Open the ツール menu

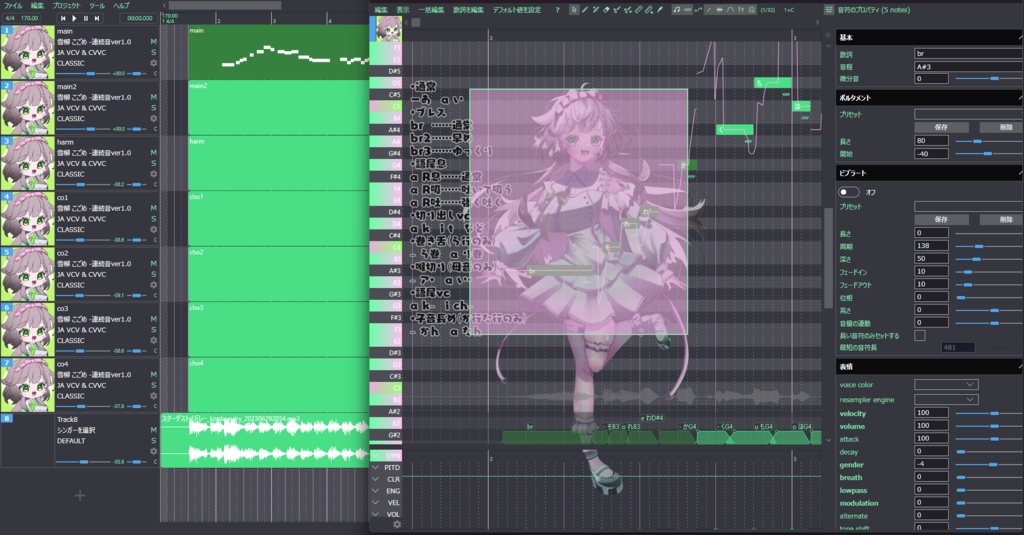tap(97, 5)
